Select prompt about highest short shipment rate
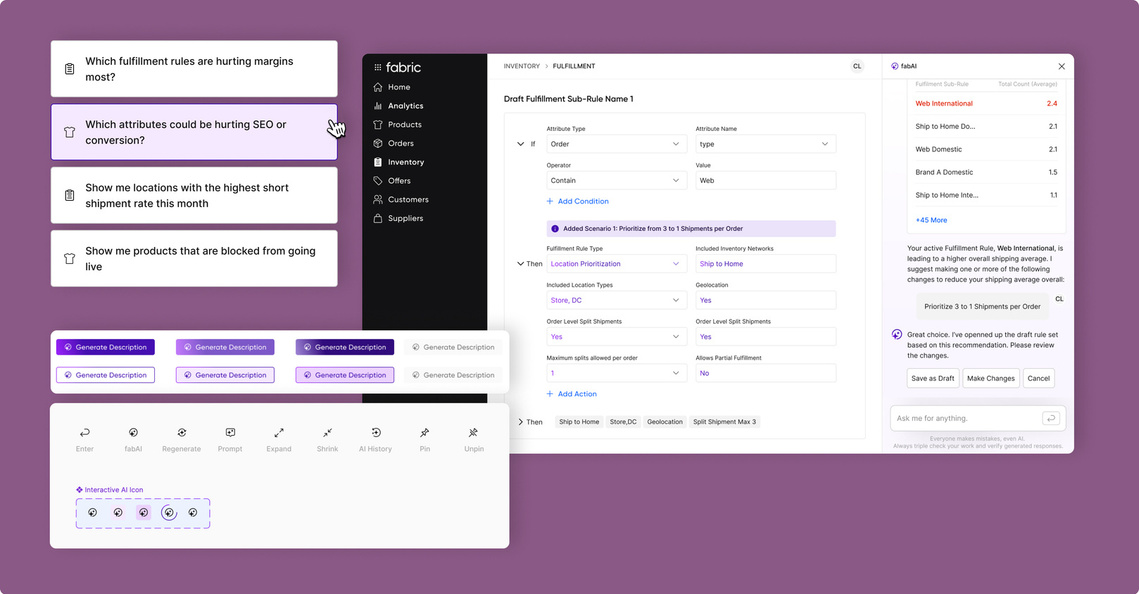This screenshot has width=1139, height=594. click(x=194, y=195)
